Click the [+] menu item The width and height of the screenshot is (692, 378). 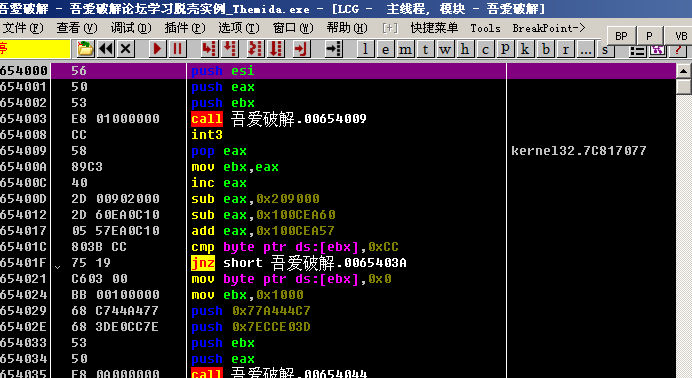pyautogui.click(x=390, y=28)
